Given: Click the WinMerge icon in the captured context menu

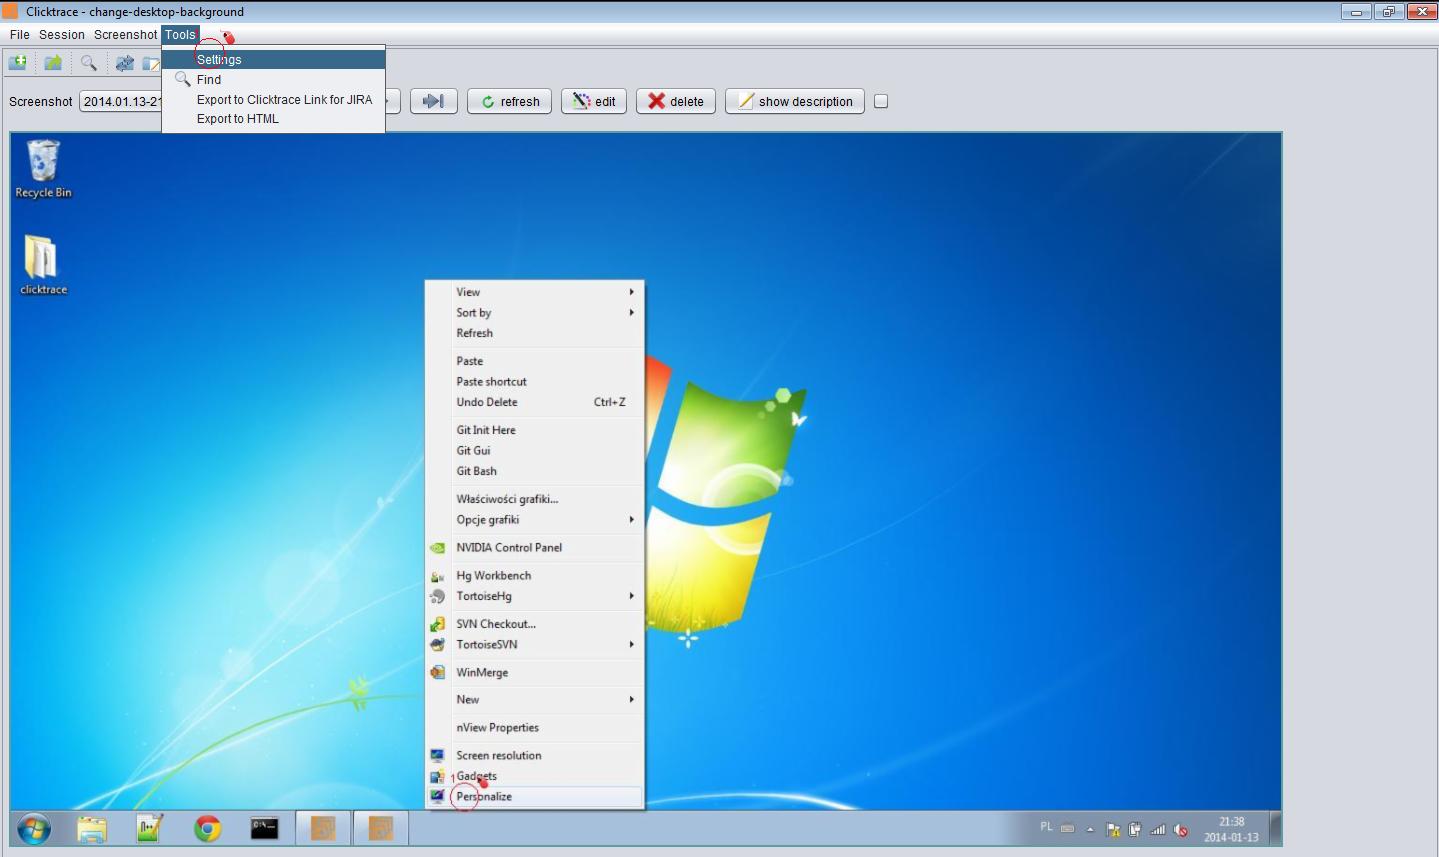Looking at the screenshot, I should pyautogui.click(x=437, y=672).
